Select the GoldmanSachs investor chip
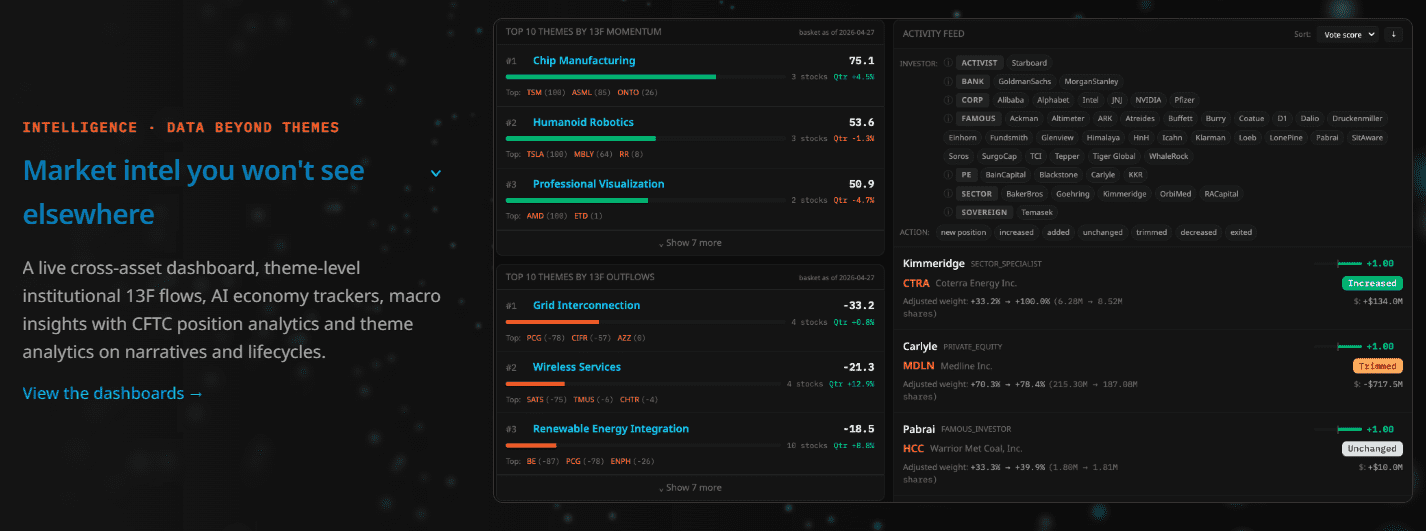Image resolution: width=1426 pixels, height=531 pixels. (1024, 82)
